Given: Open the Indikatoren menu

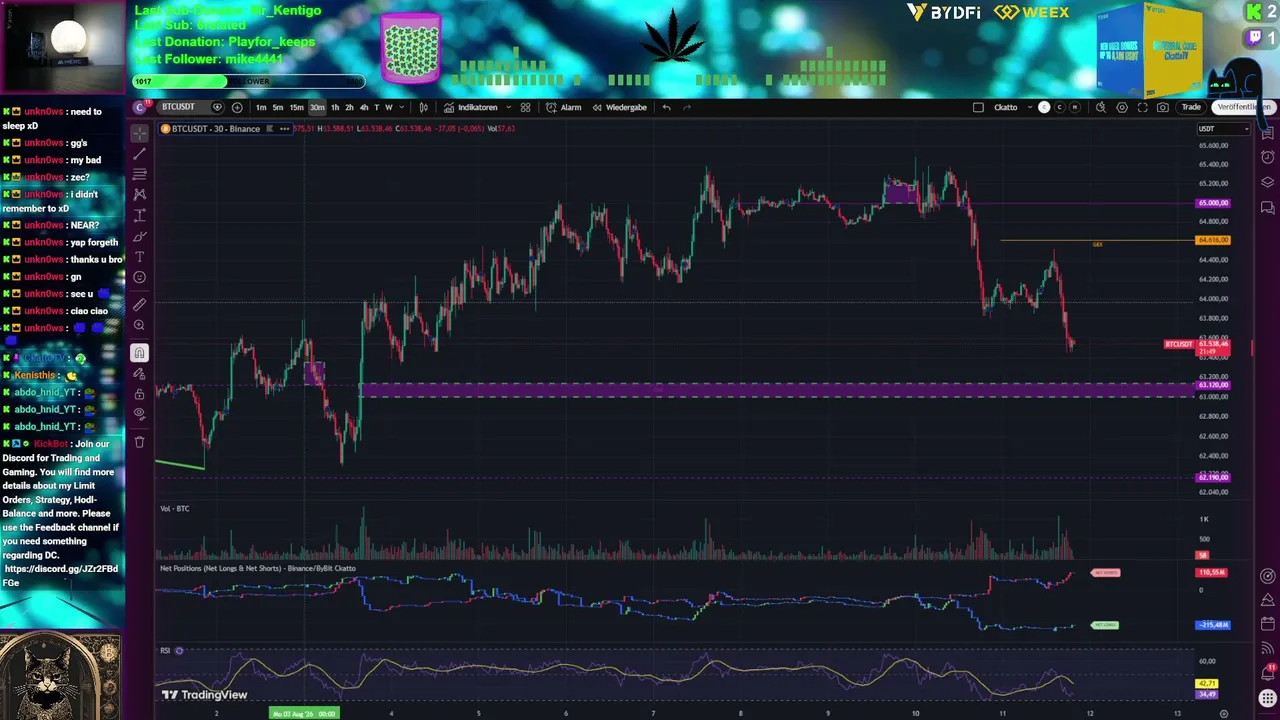Looking at the screenshot, I should point(471,107).
